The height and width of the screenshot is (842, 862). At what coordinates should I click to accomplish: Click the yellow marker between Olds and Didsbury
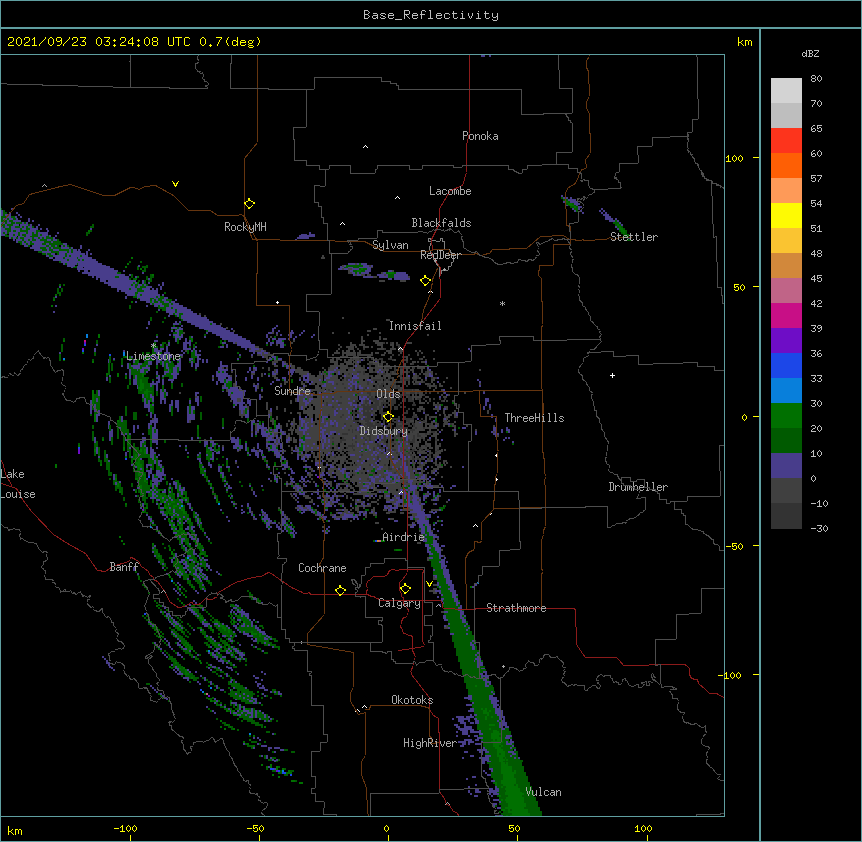[389, 417]
